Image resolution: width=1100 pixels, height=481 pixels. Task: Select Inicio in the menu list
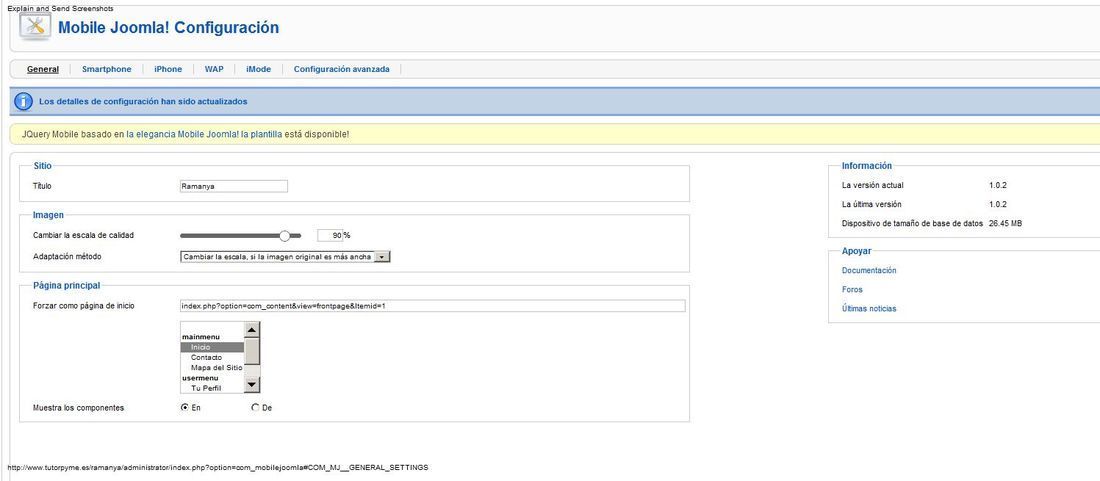pos(213,347)
